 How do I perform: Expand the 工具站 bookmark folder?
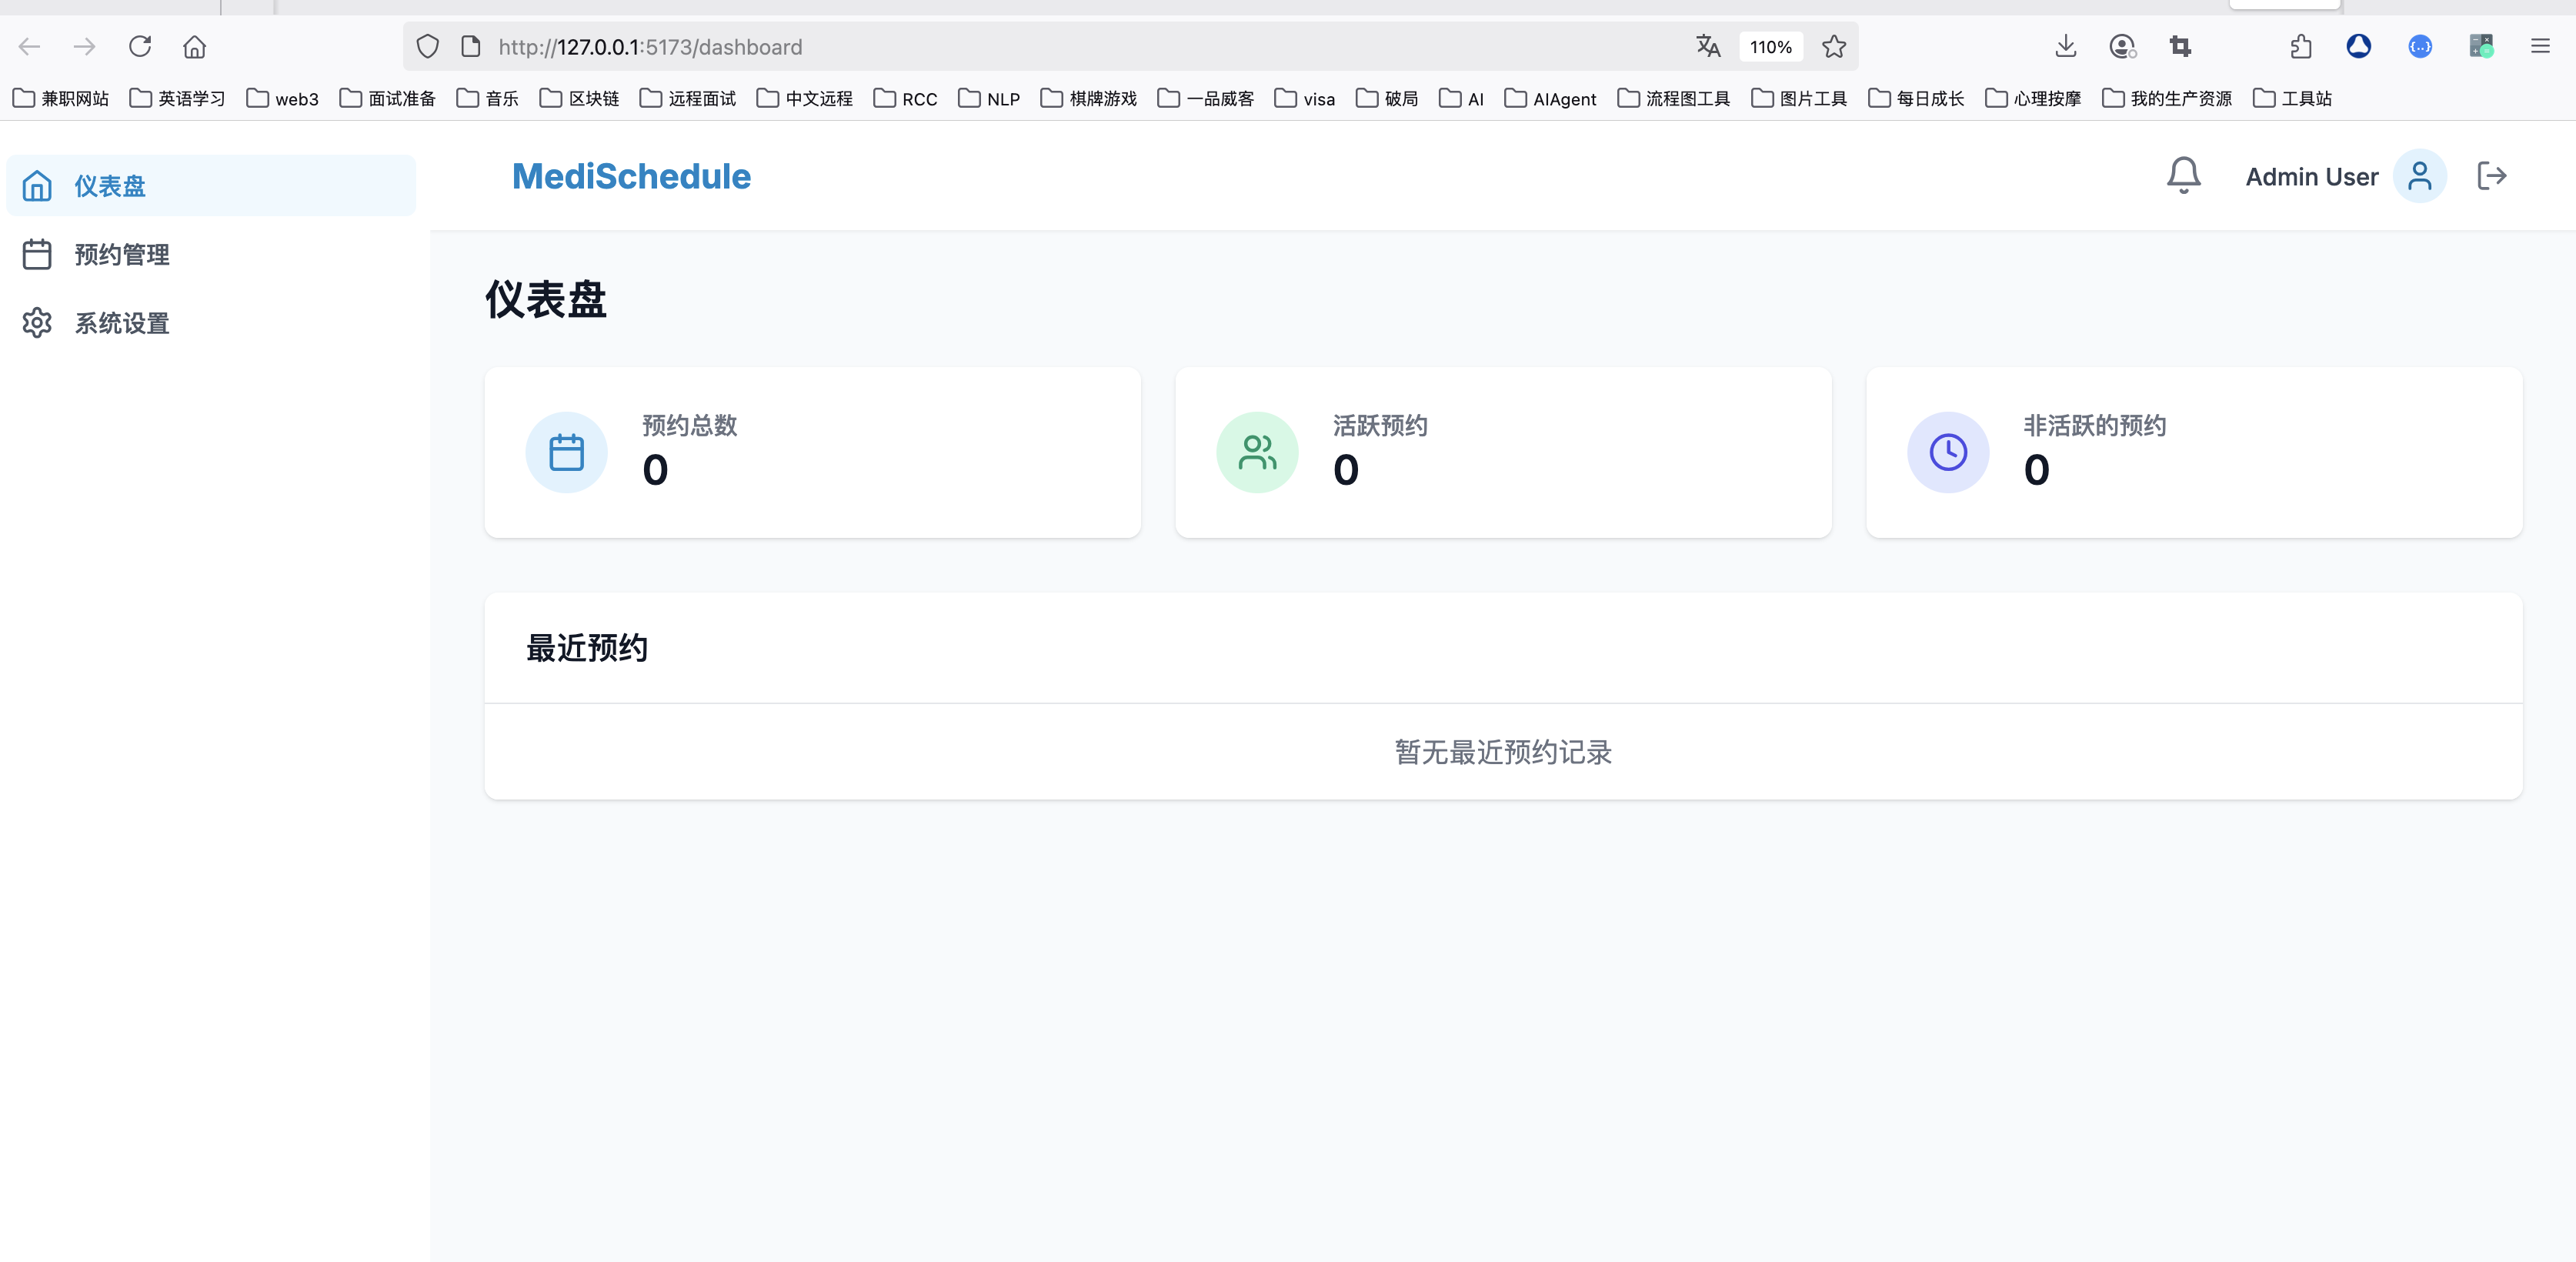click(x=2292, y=98)
